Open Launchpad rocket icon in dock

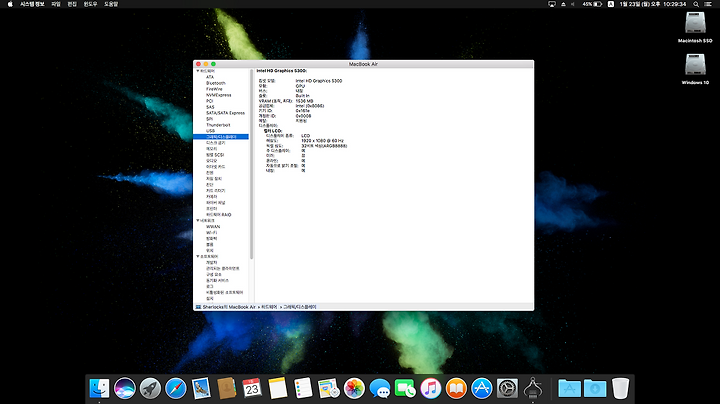(x=150, y=388)
